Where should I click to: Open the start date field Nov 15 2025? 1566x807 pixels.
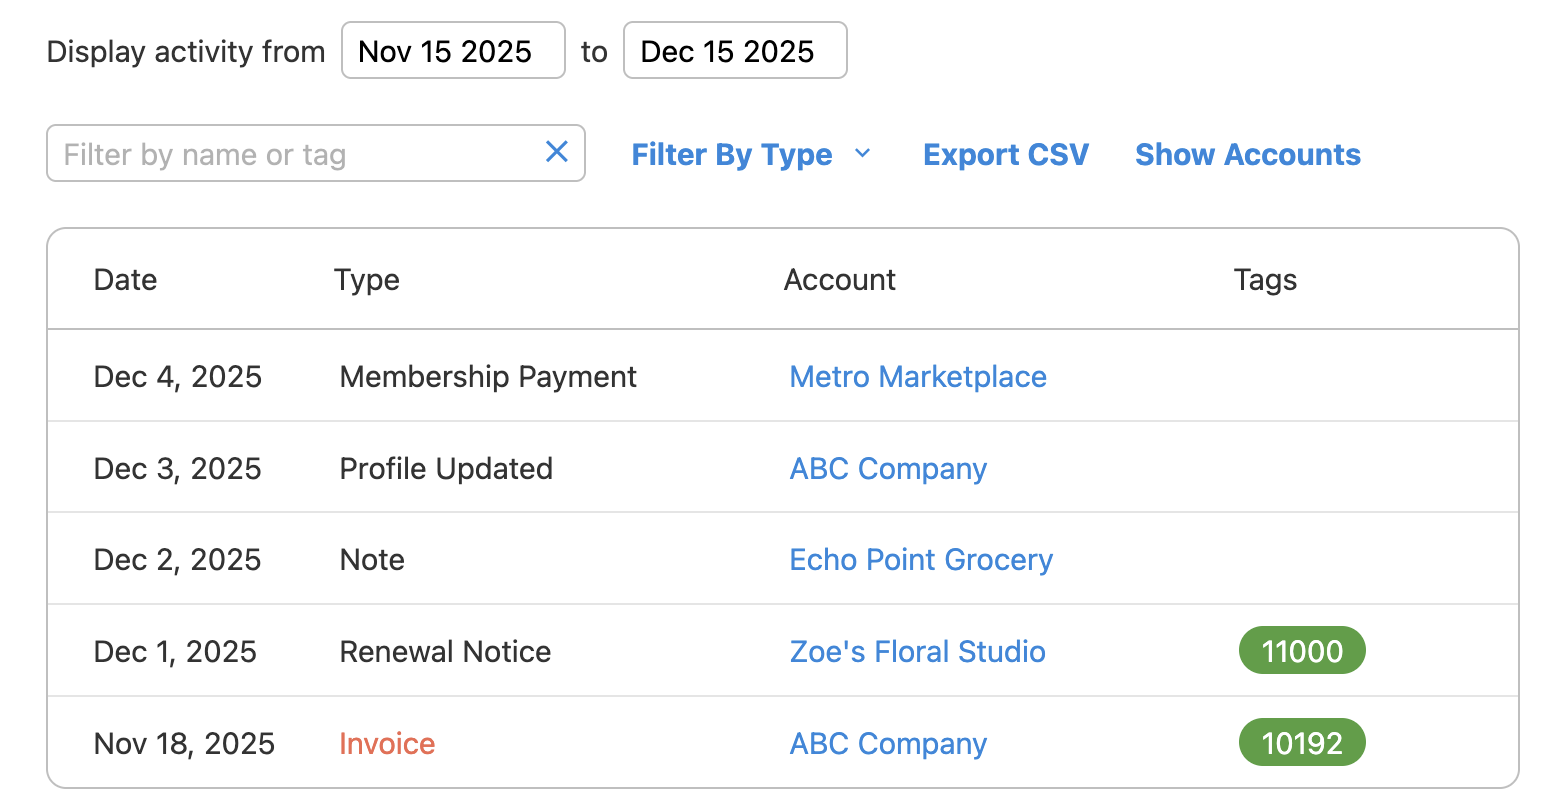pos(453,51)
